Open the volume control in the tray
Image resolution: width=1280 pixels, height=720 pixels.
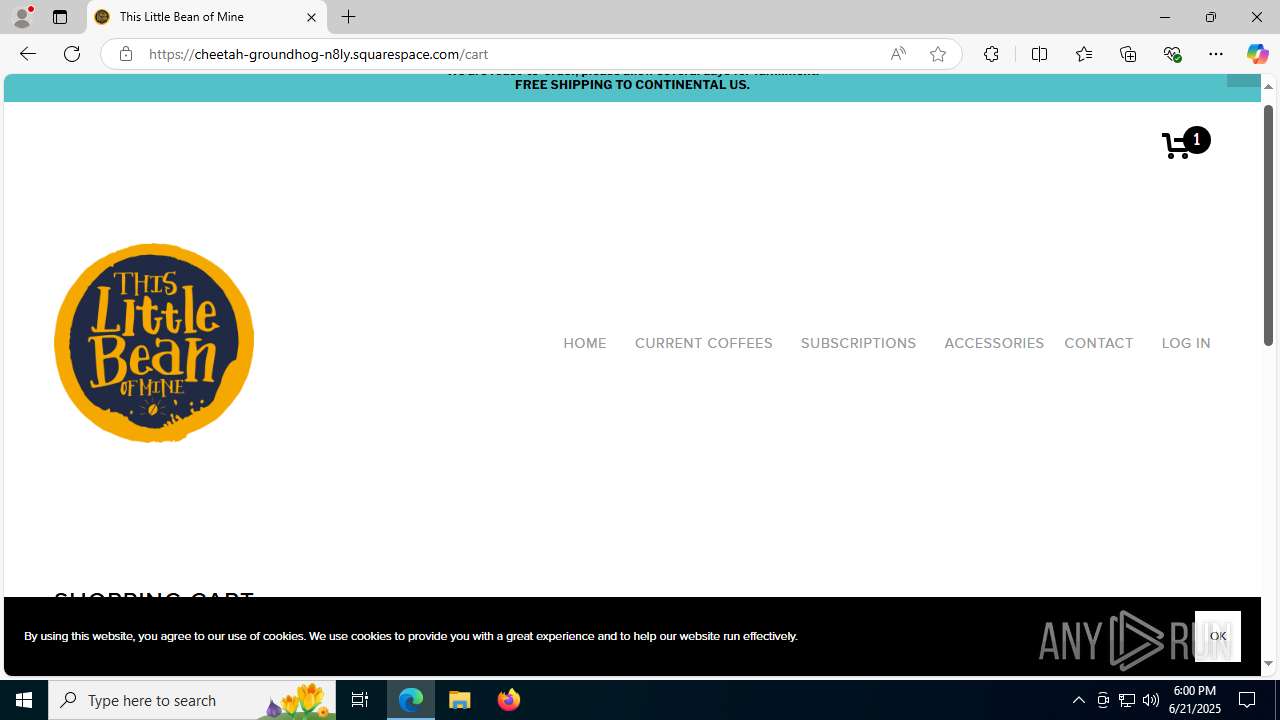(1151, 700)
